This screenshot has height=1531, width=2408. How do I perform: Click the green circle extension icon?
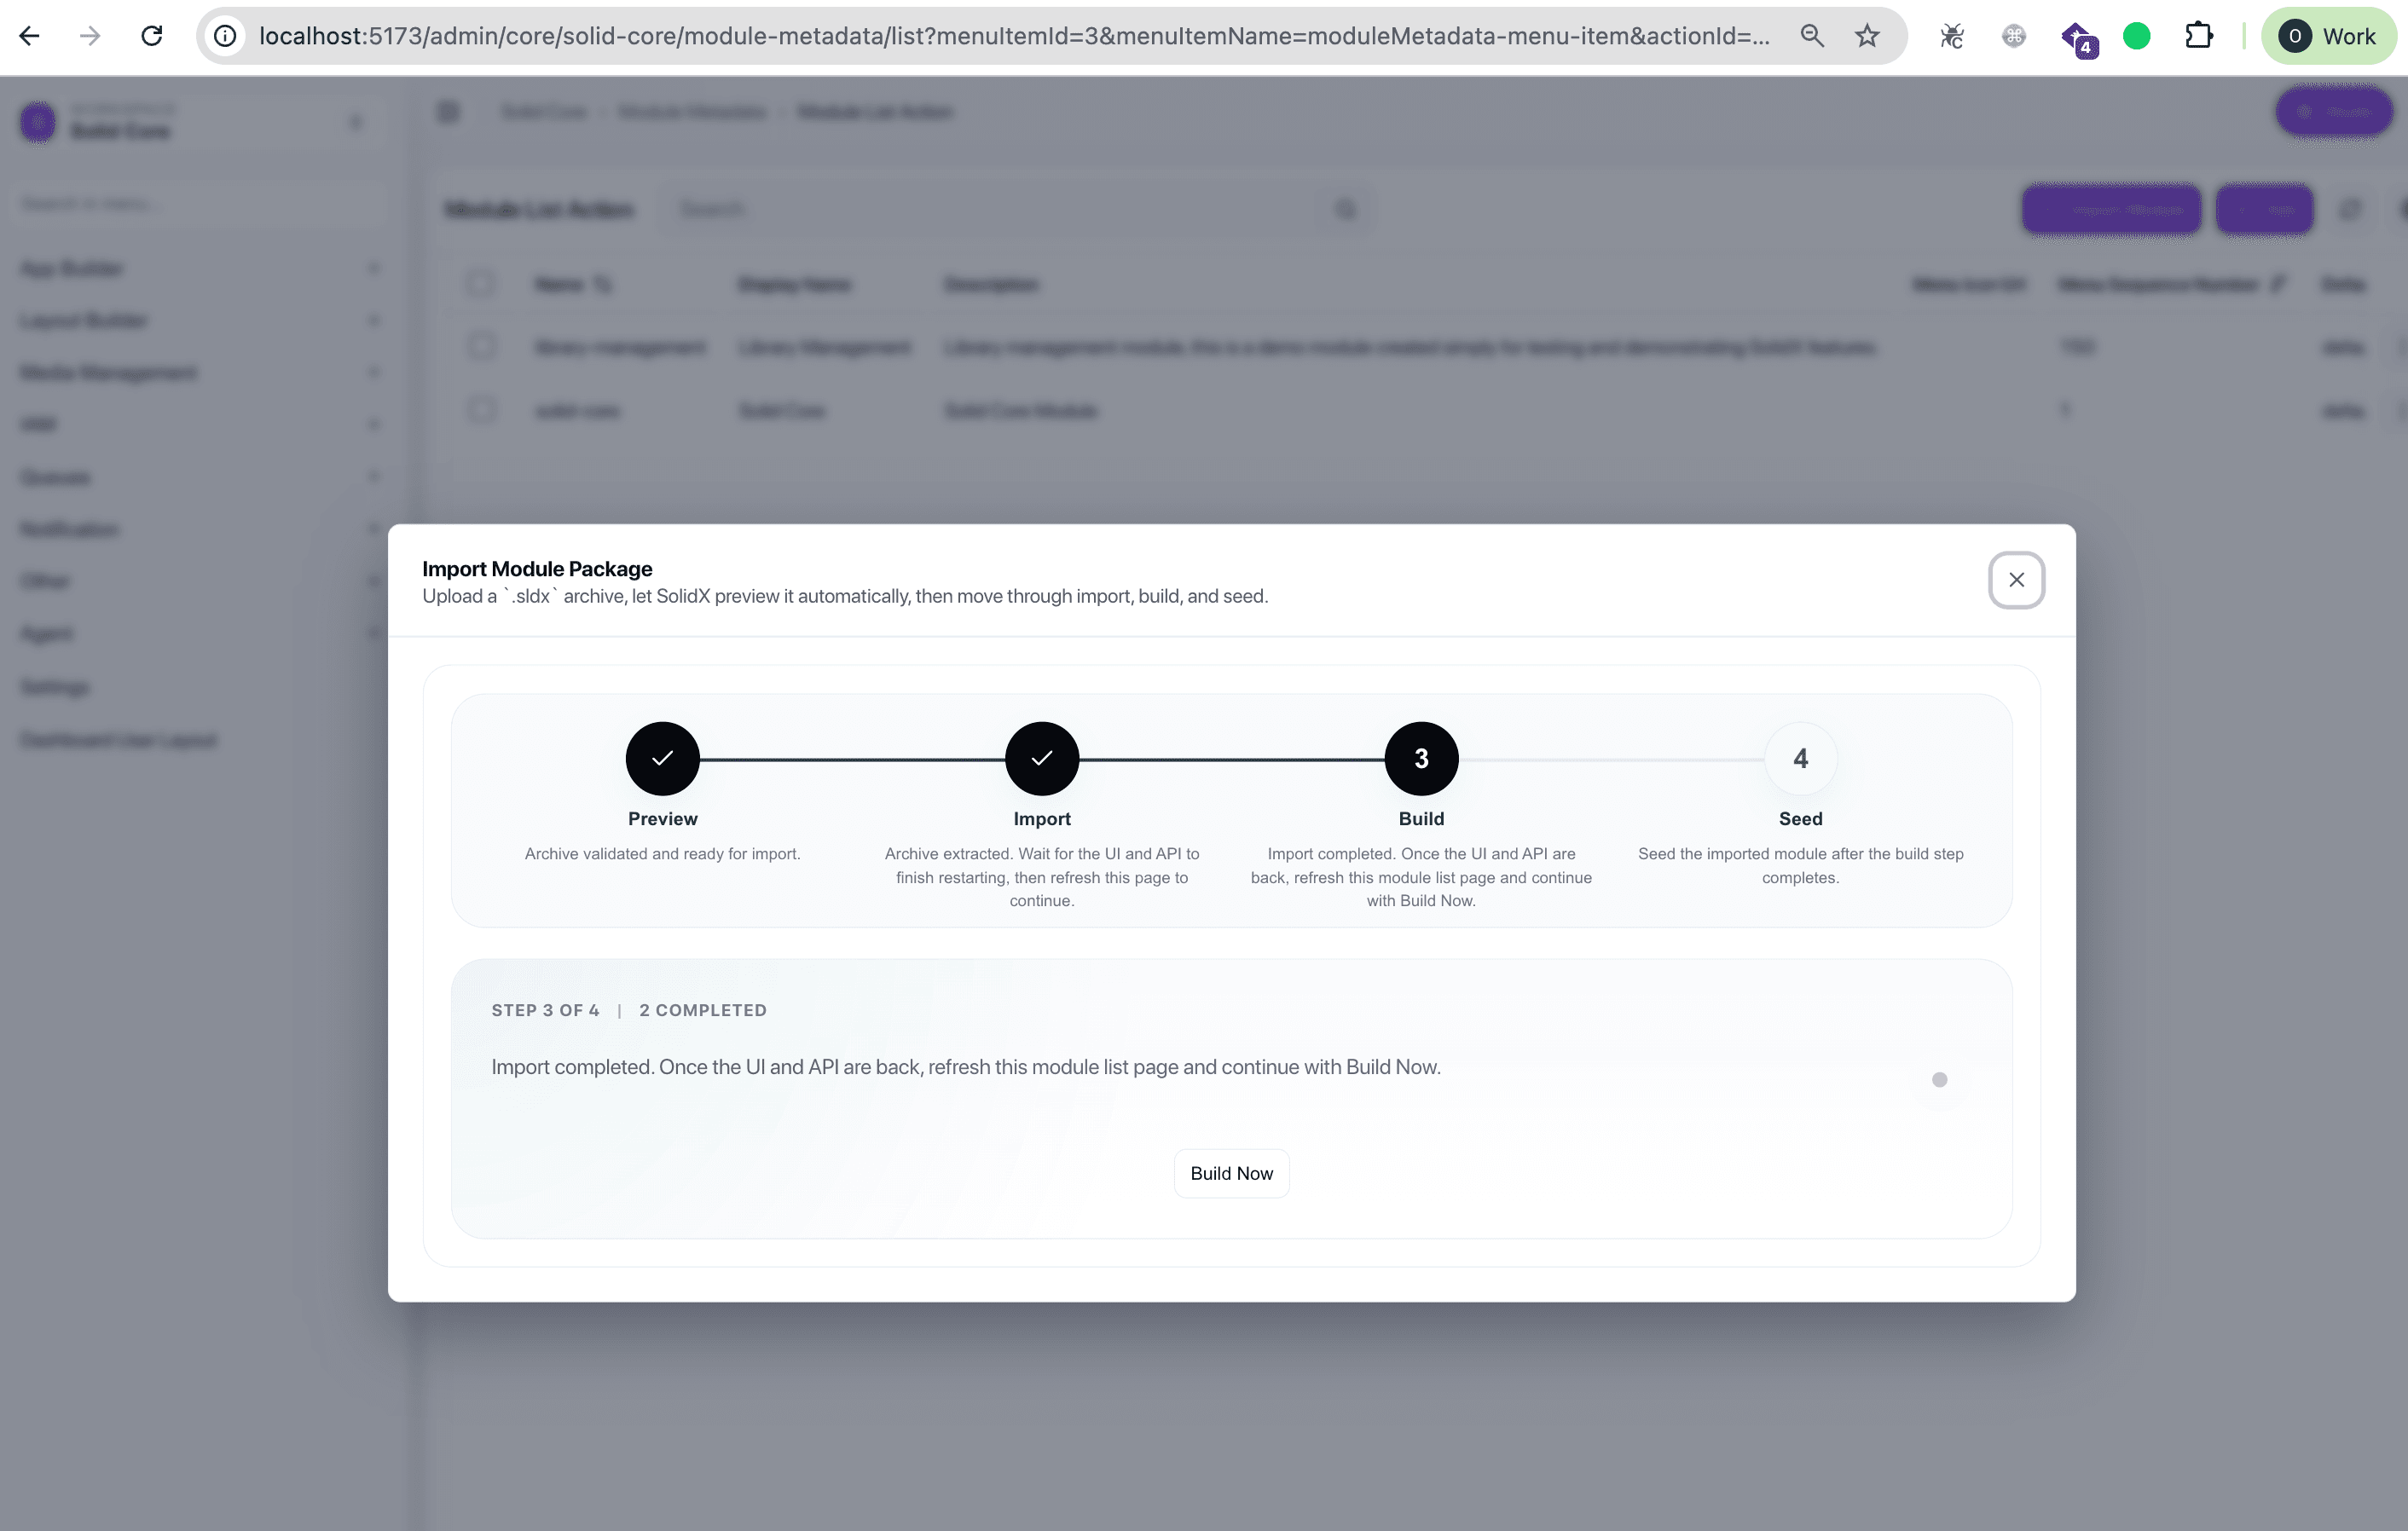click(x=2136, y=36)
